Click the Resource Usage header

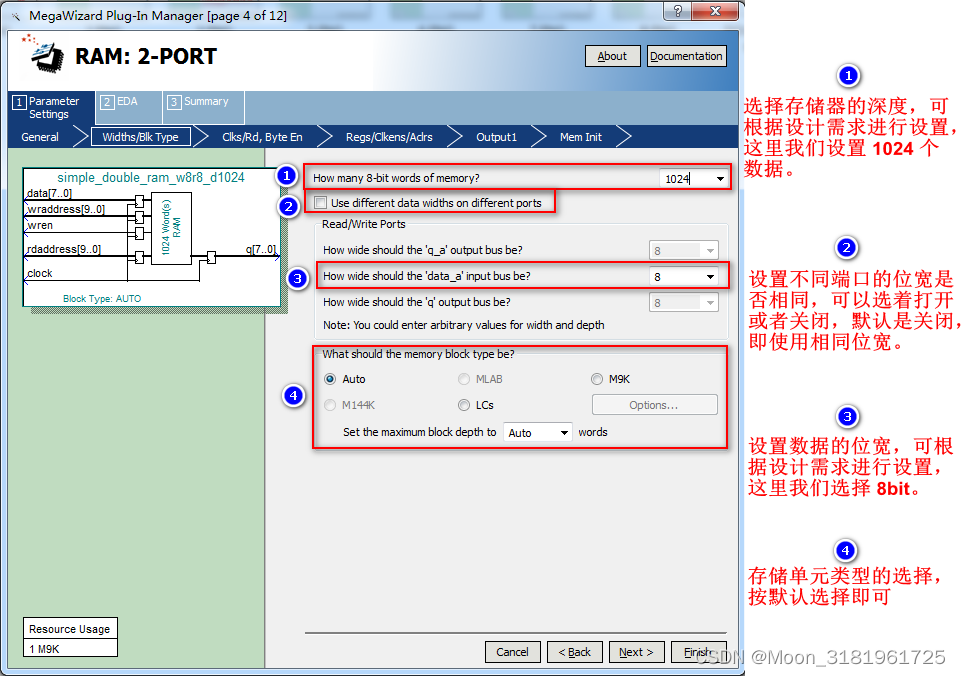[70, 629]
